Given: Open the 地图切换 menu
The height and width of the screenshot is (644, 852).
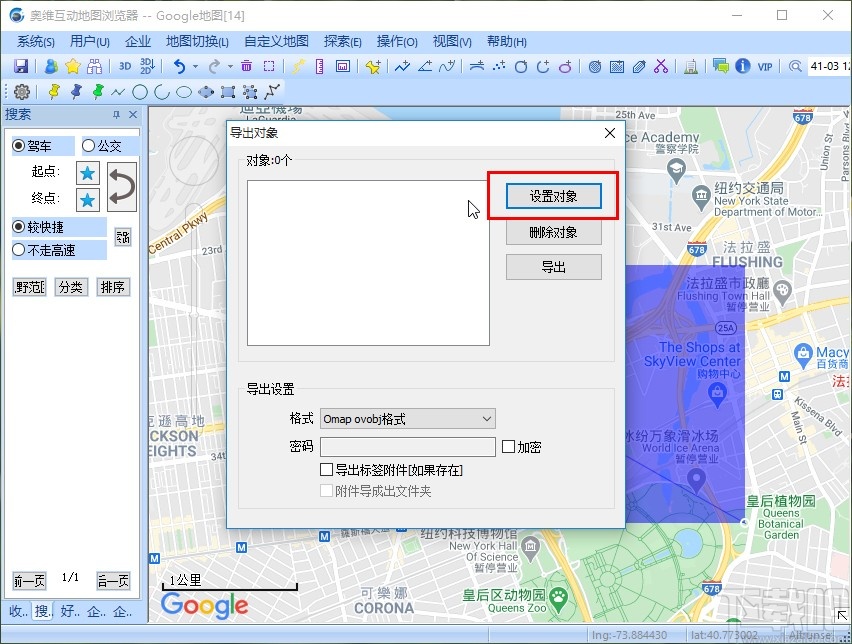Looking at the screenshot, I should tap(196, 42).
